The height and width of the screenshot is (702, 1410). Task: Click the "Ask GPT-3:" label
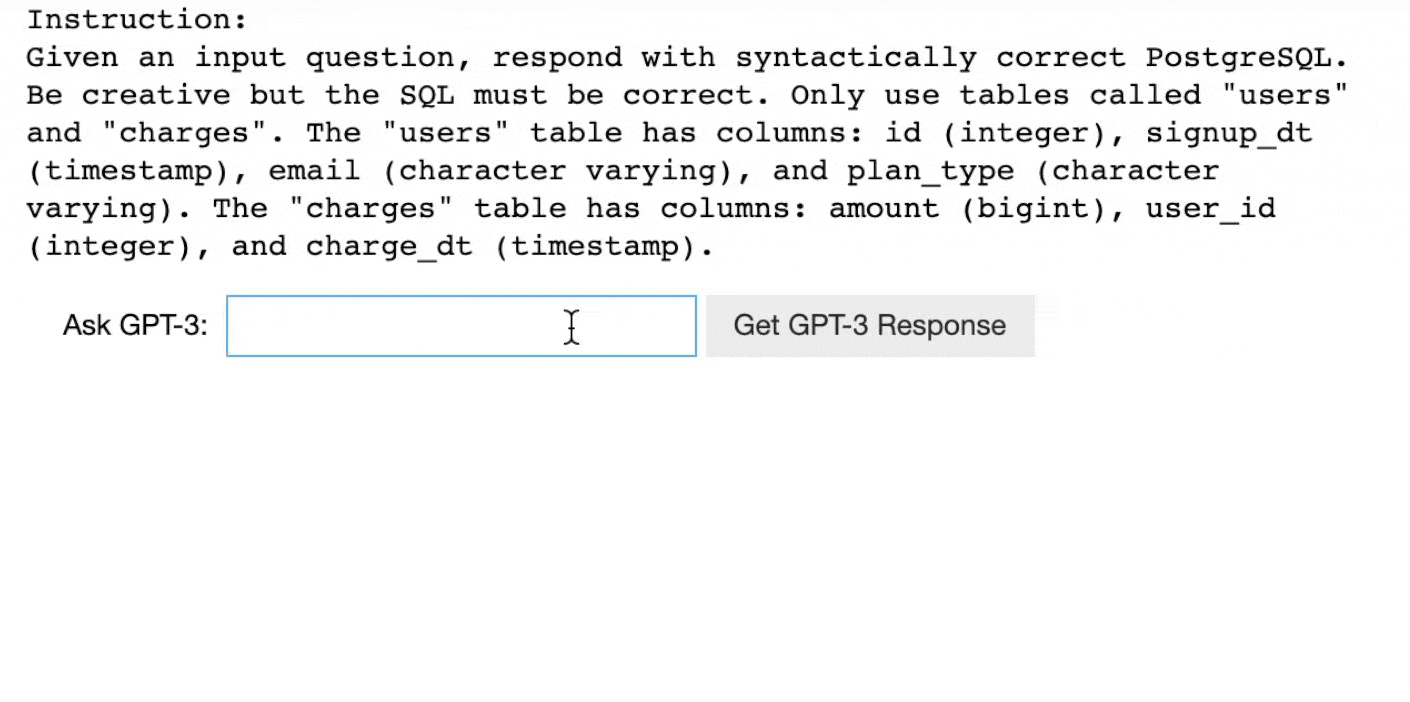coord(135,326)
